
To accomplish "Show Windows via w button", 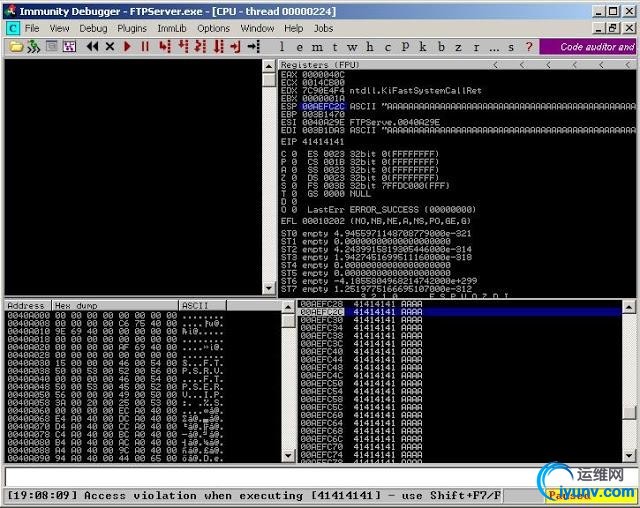I will coord(352,47).
